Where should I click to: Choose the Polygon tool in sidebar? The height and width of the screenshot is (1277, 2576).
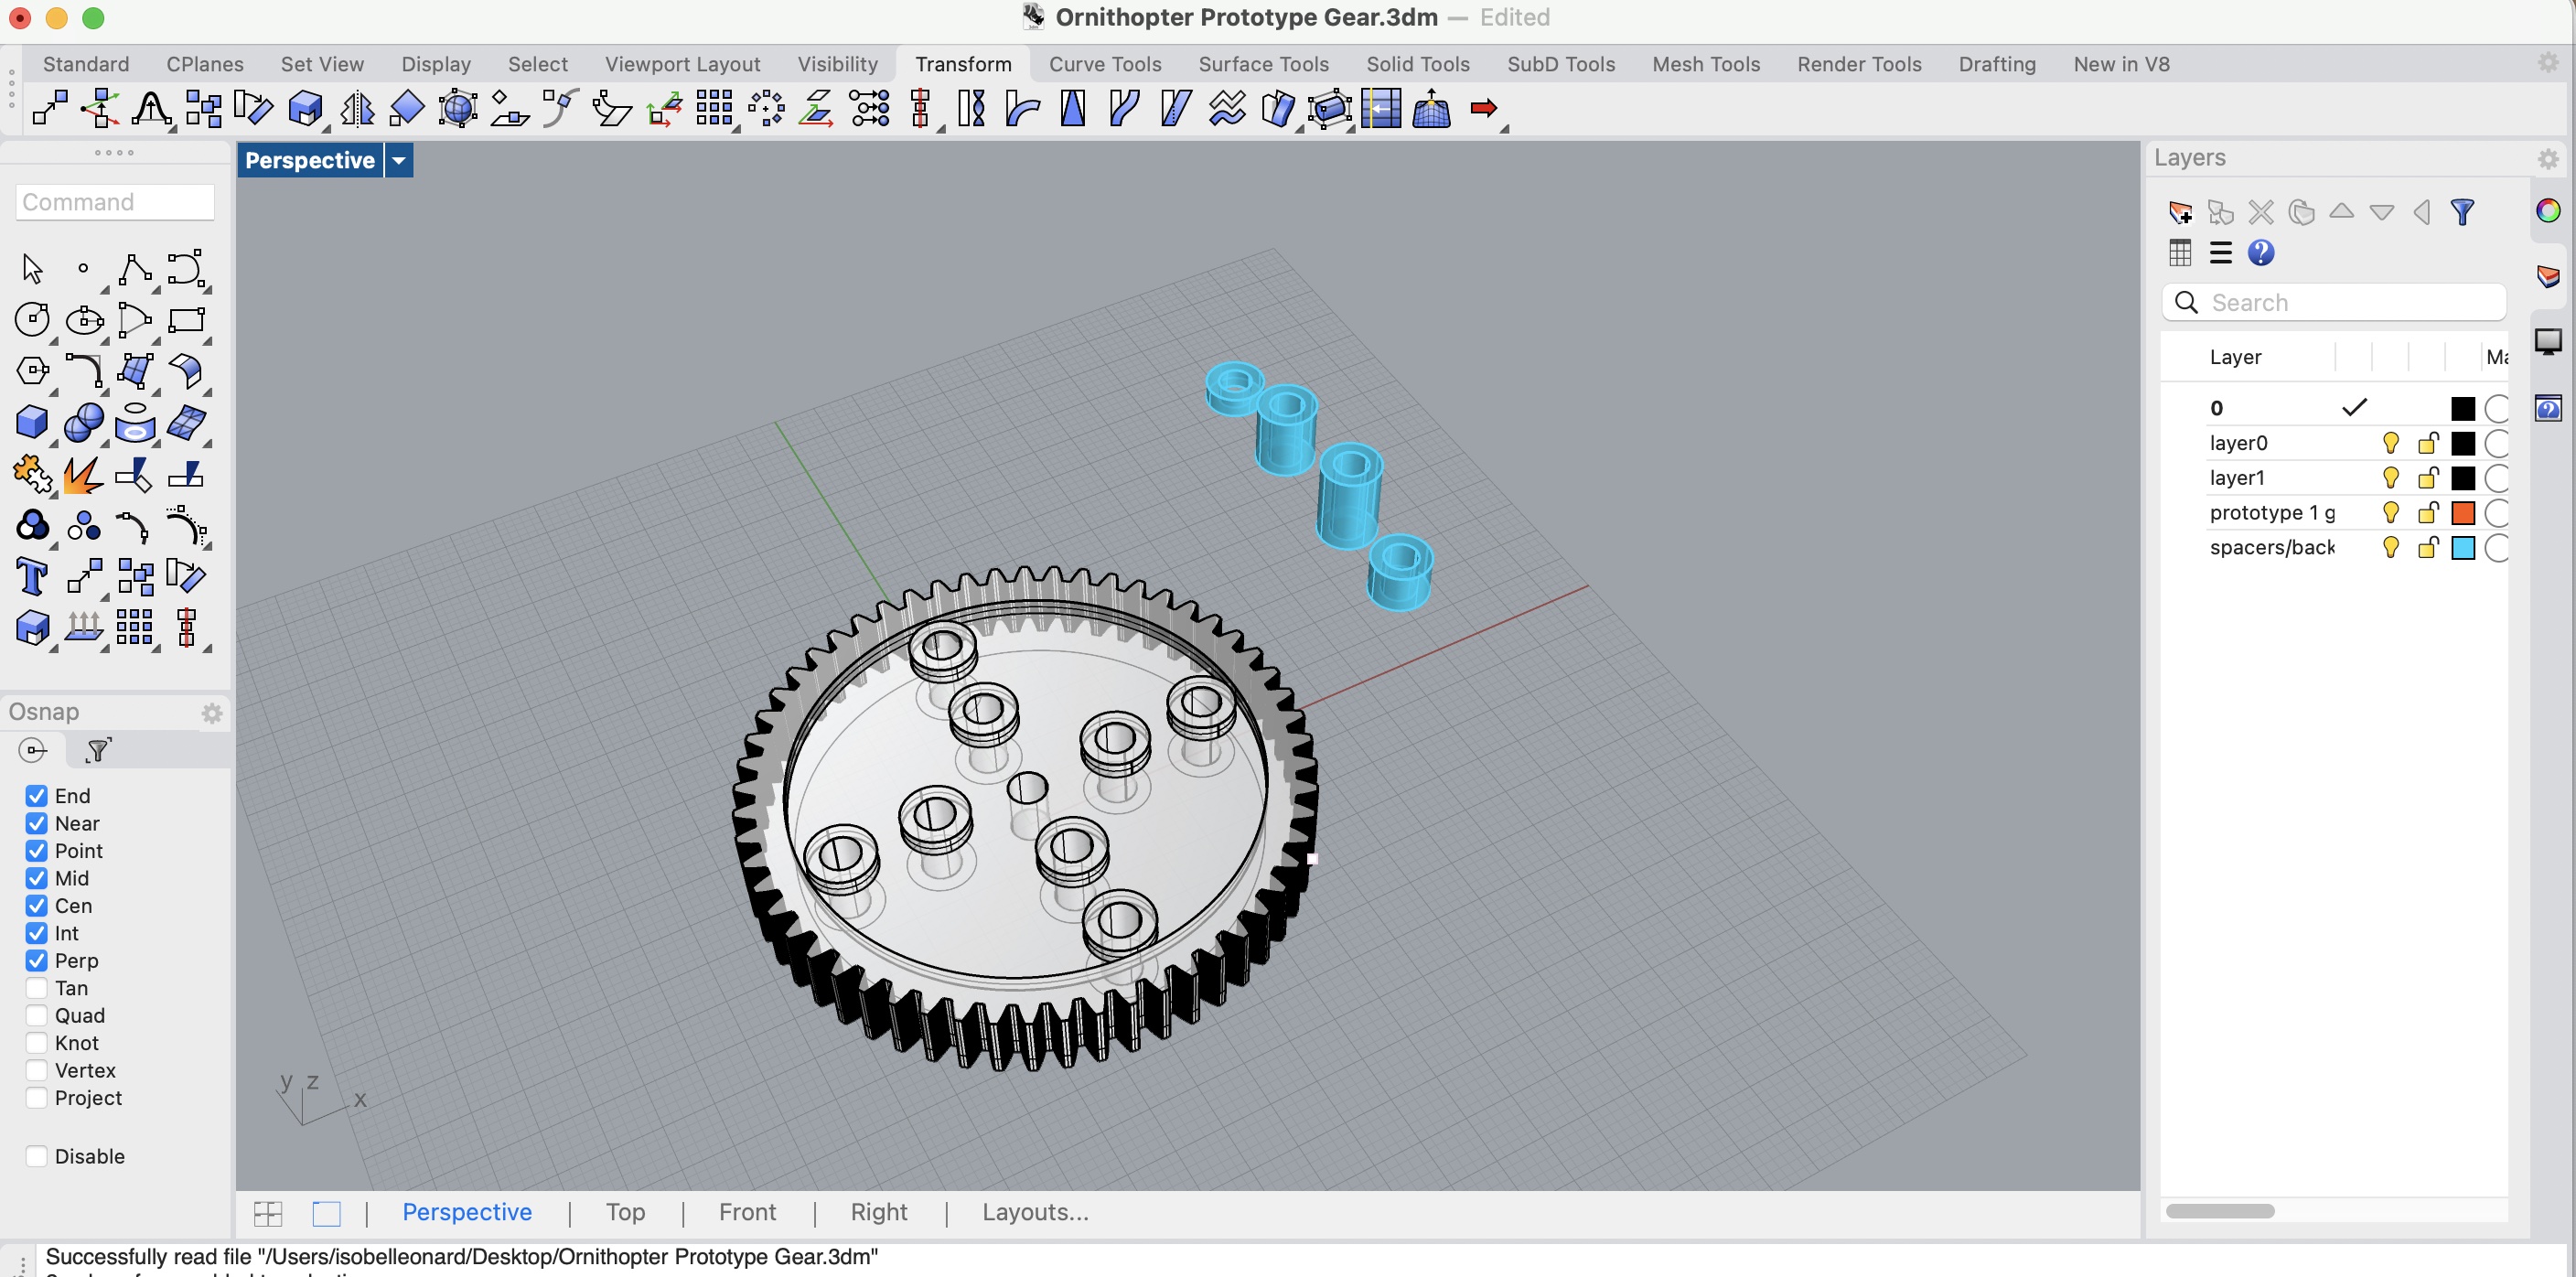coord(32,371)
